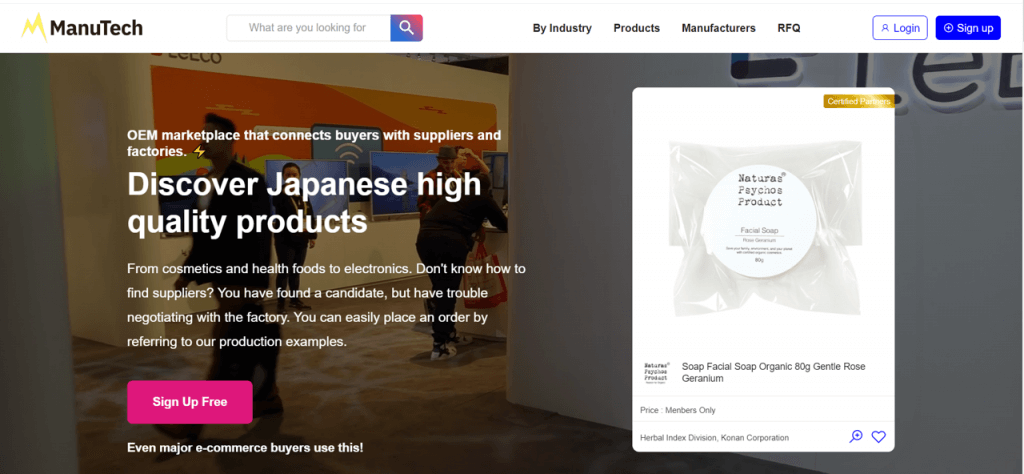The height and width of the screenshot is (474, 1024).
Task: Click the 'Price : Menbers Only' text
Action: click(x=678, y=410)
